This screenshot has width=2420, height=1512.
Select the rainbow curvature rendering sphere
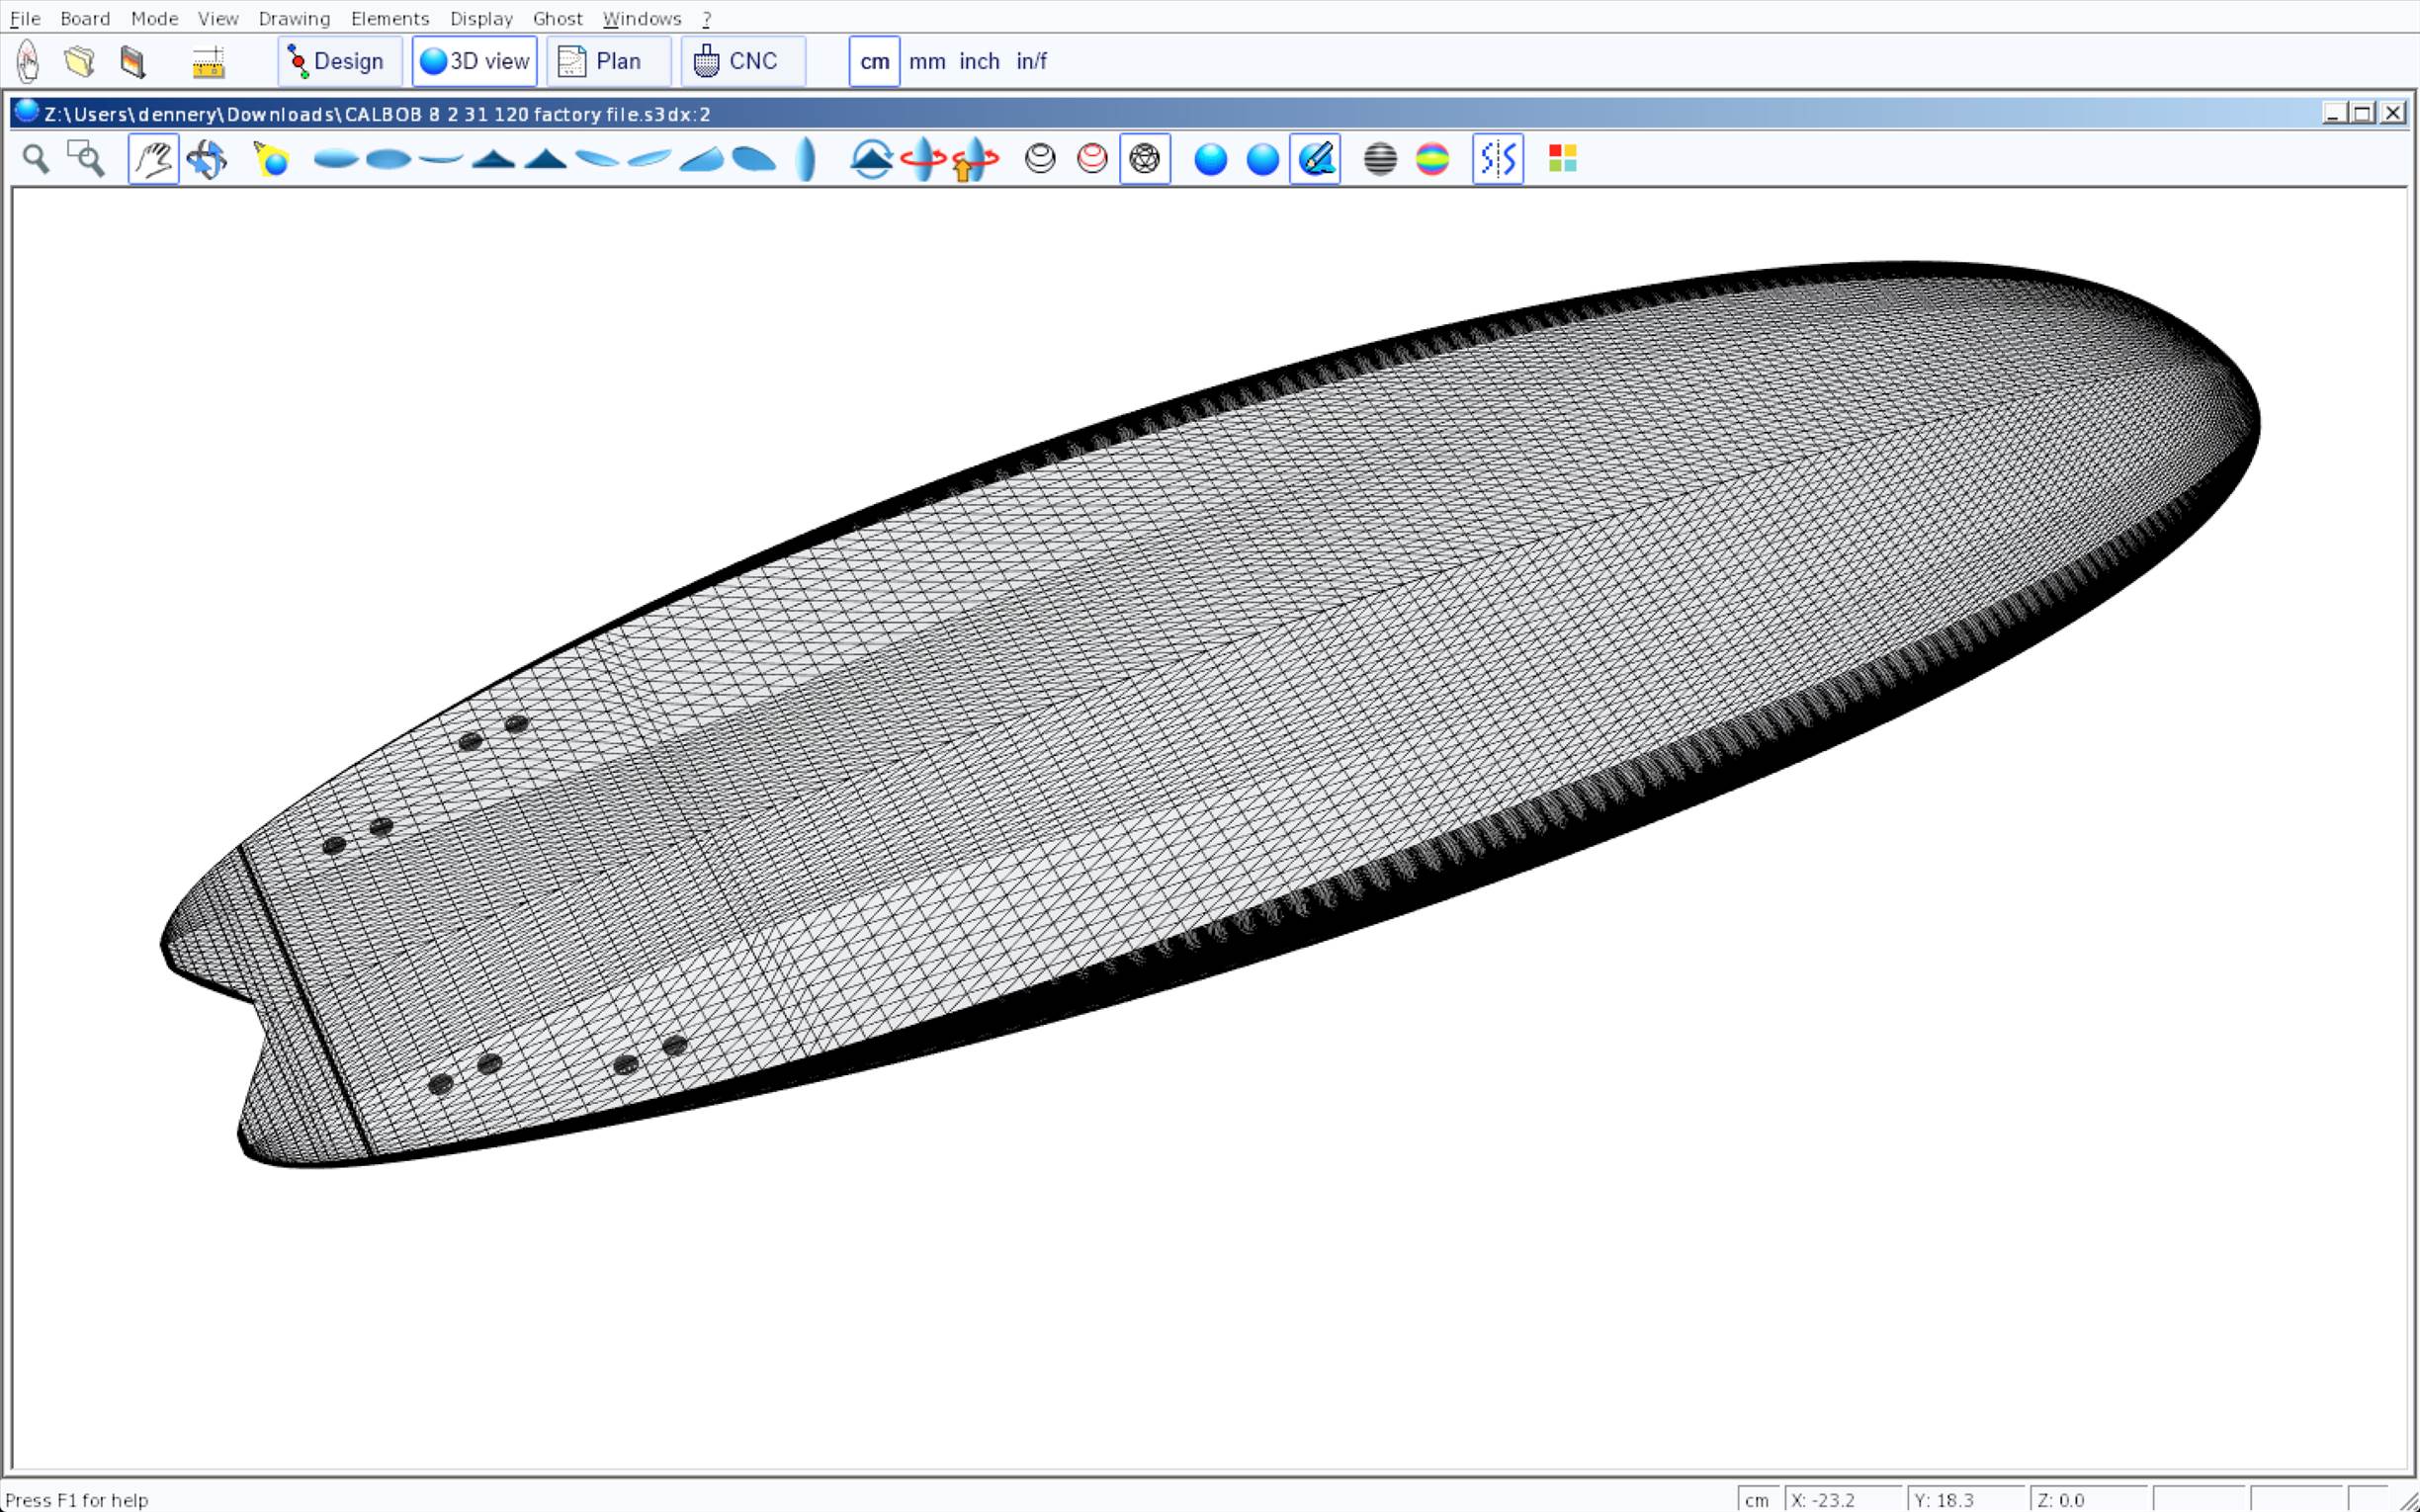(1432, 159)
